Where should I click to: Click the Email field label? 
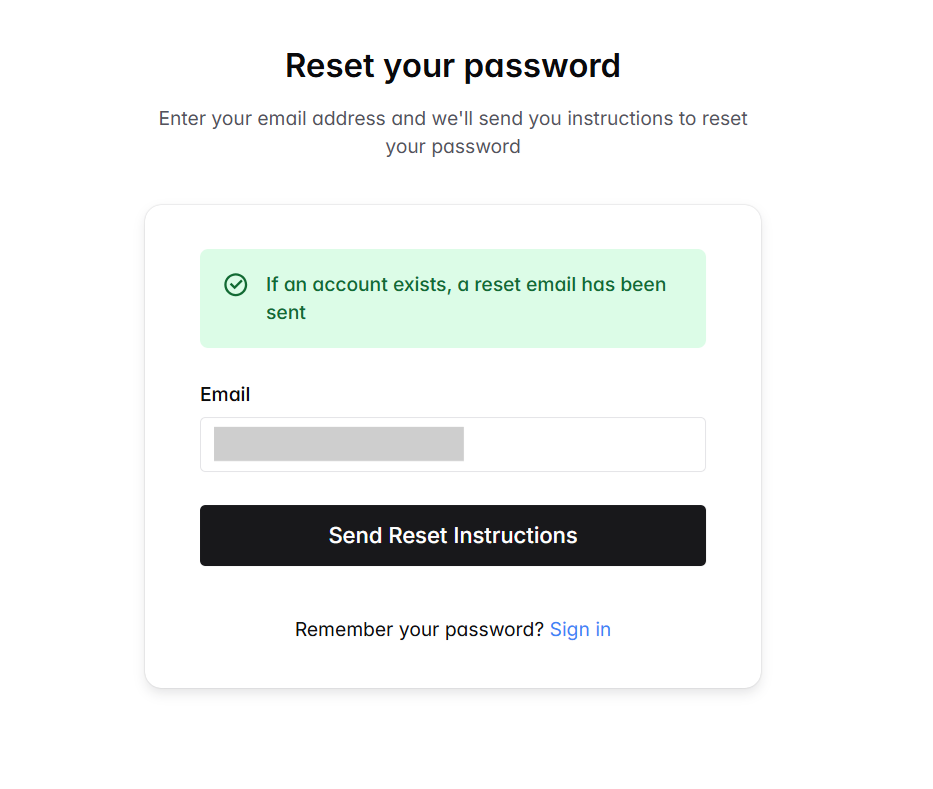point(225,394)
